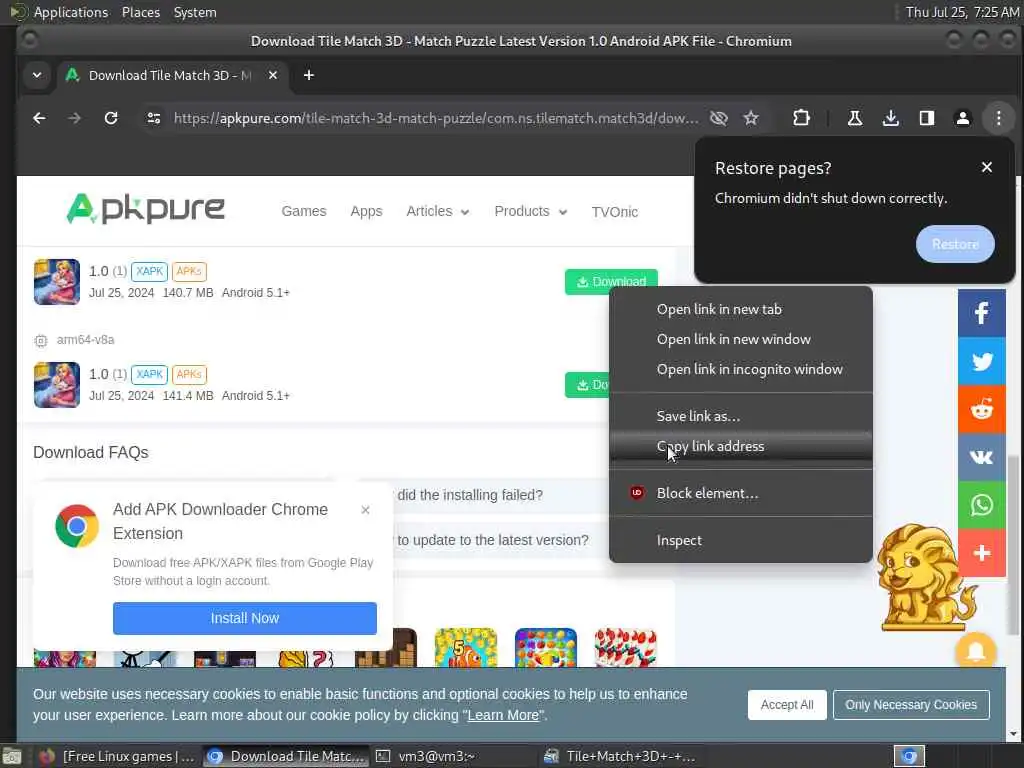
Task: Click Download for the 141.4 MB version
Action: [x=588, y=385]
